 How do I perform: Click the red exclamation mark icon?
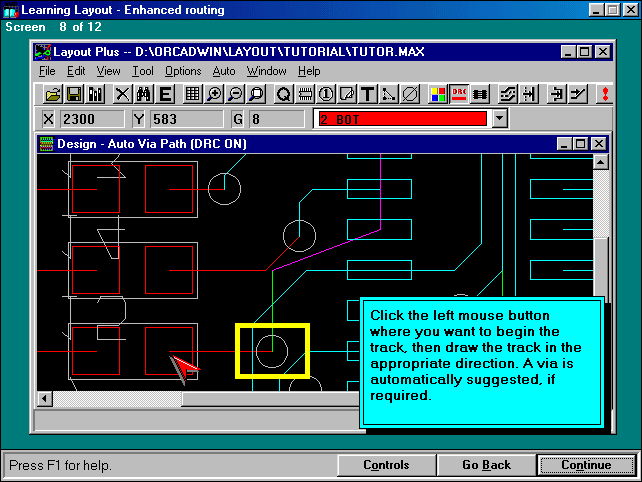coord(603,94)
